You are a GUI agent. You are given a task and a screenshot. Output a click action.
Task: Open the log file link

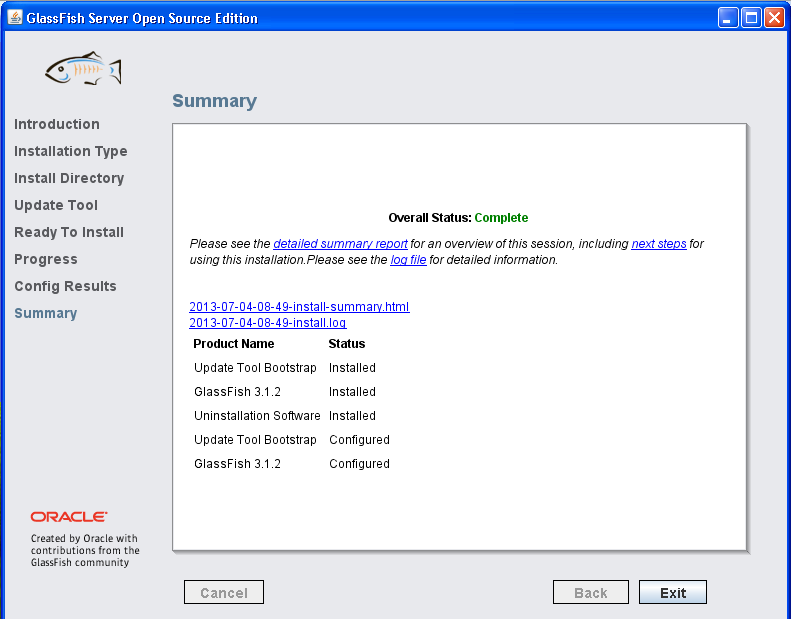click(x=408, y=260)
